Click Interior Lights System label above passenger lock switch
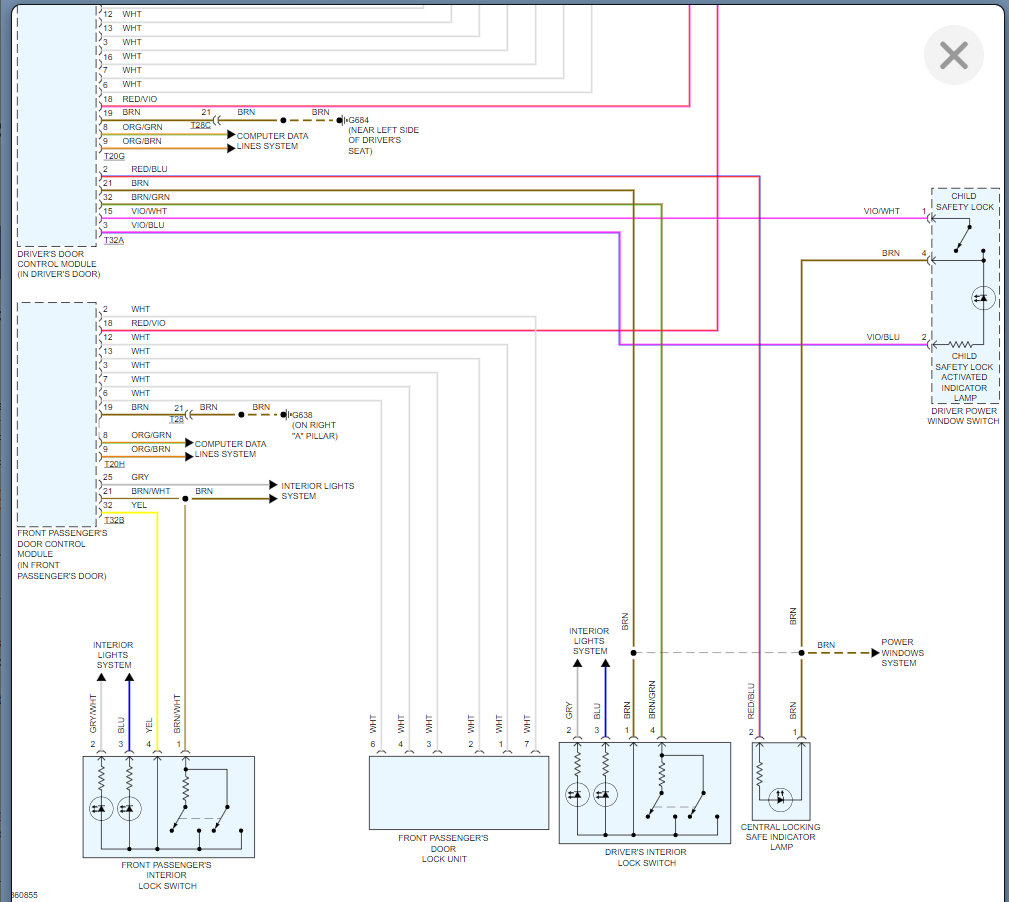 (113, 655)
